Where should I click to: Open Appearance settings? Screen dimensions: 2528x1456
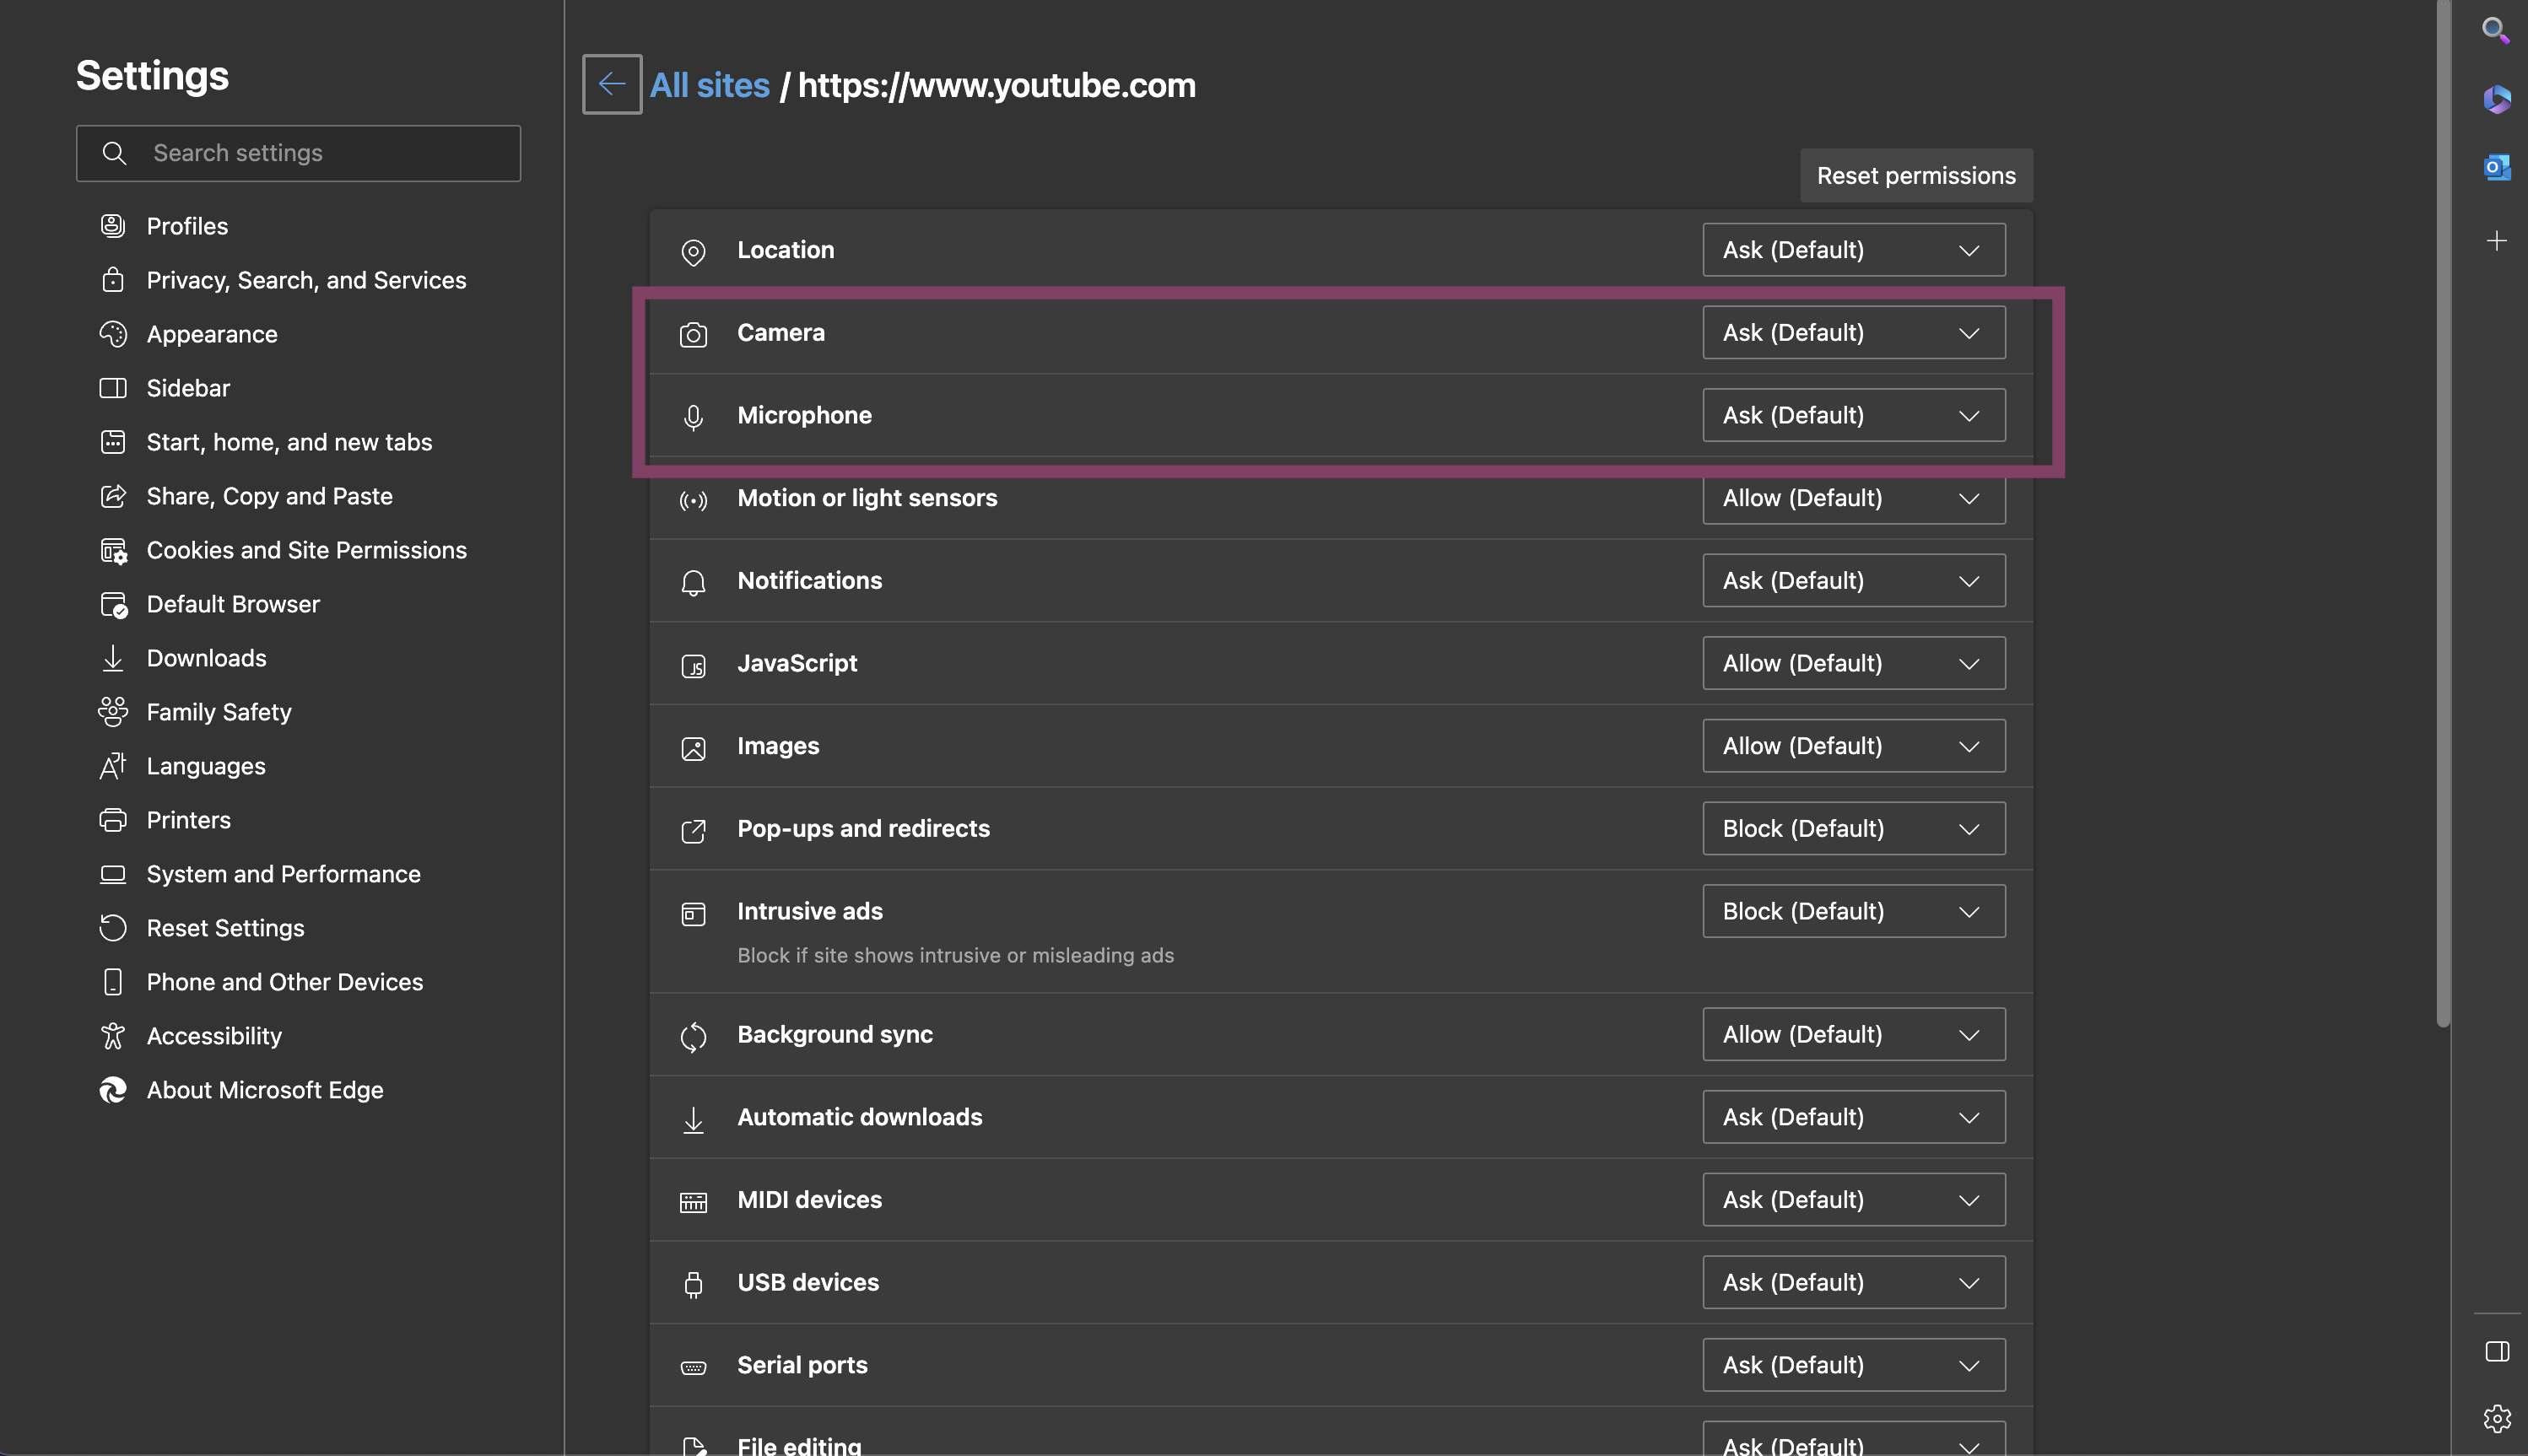tap(212, 334)
